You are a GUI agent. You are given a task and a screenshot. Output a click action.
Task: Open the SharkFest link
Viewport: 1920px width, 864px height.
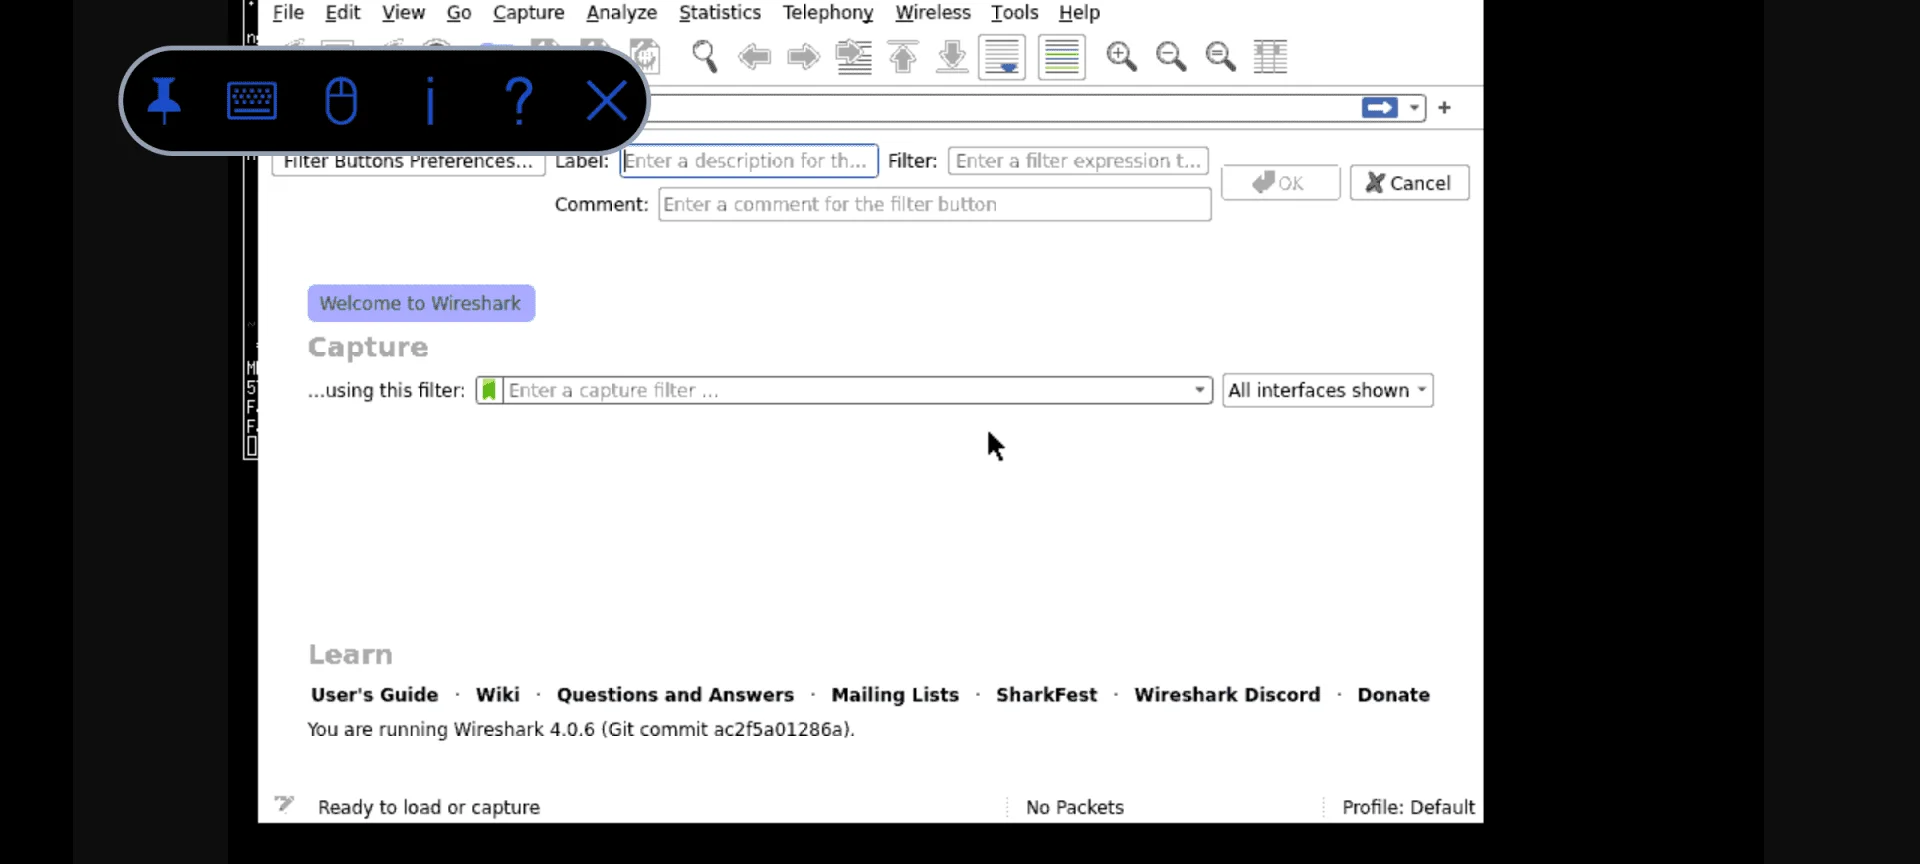tap(1046, 694)
